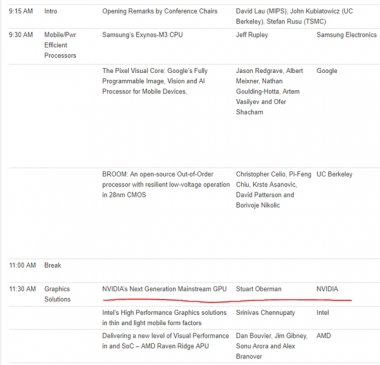Select the conference chairs names cell

click(x=294, y=16)
